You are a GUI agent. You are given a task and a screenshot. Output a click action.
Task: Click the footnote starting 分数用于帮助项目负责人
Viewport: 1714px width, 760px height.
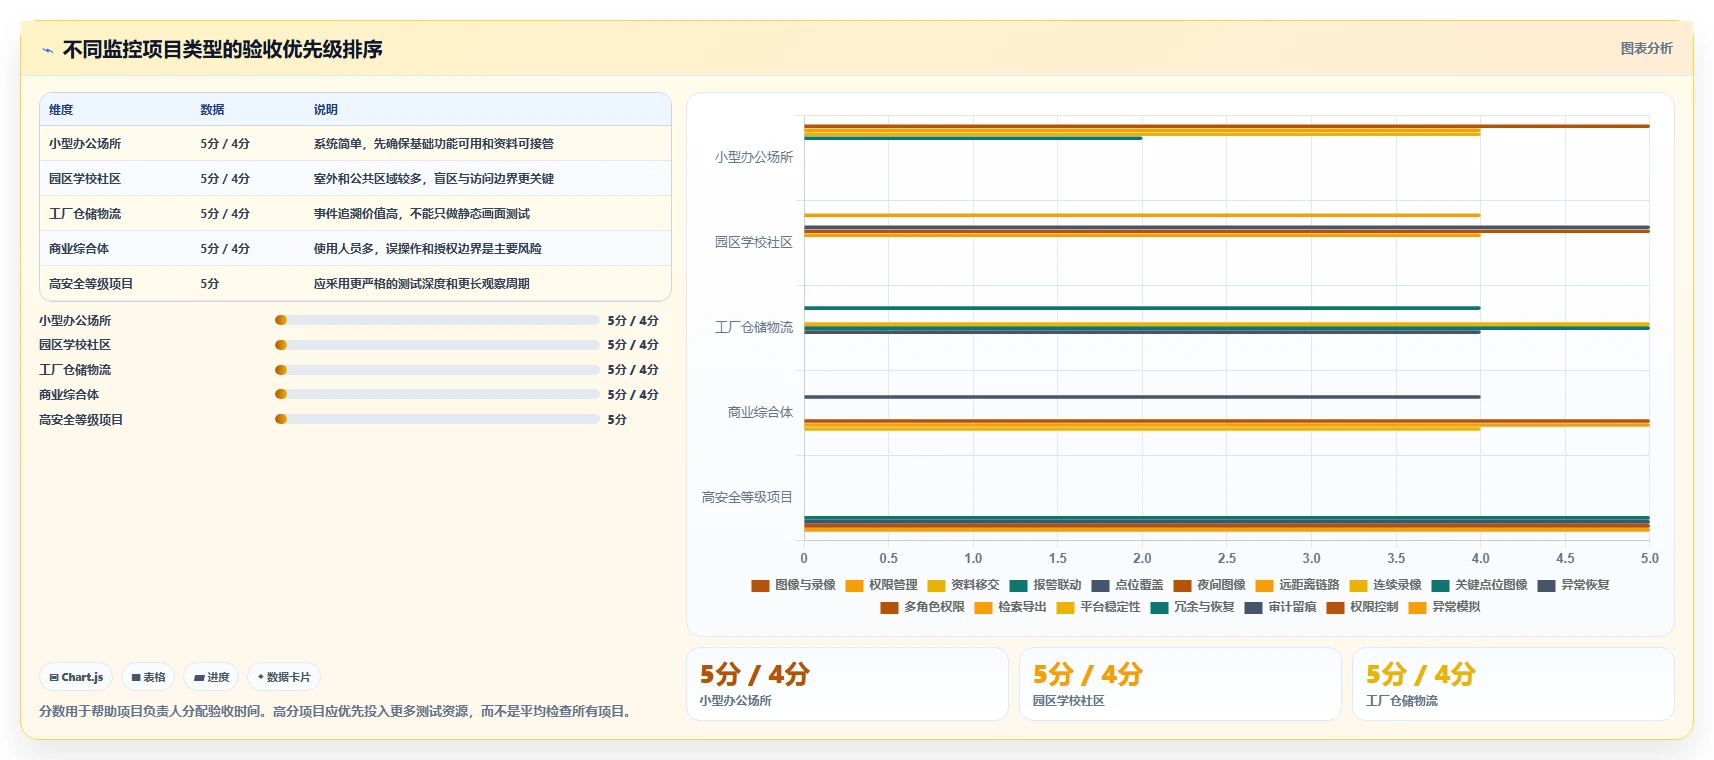(x=336, y=712)
